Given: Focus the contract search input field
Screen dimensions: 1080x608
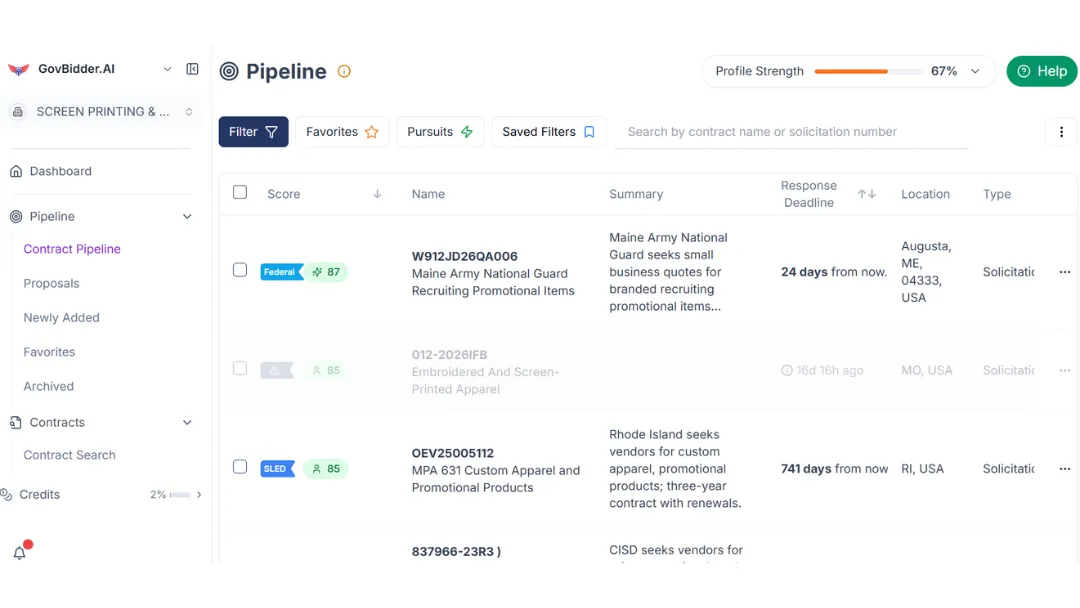Looking at the screenshot, I should pyautogui.click(x=790, y=132).
